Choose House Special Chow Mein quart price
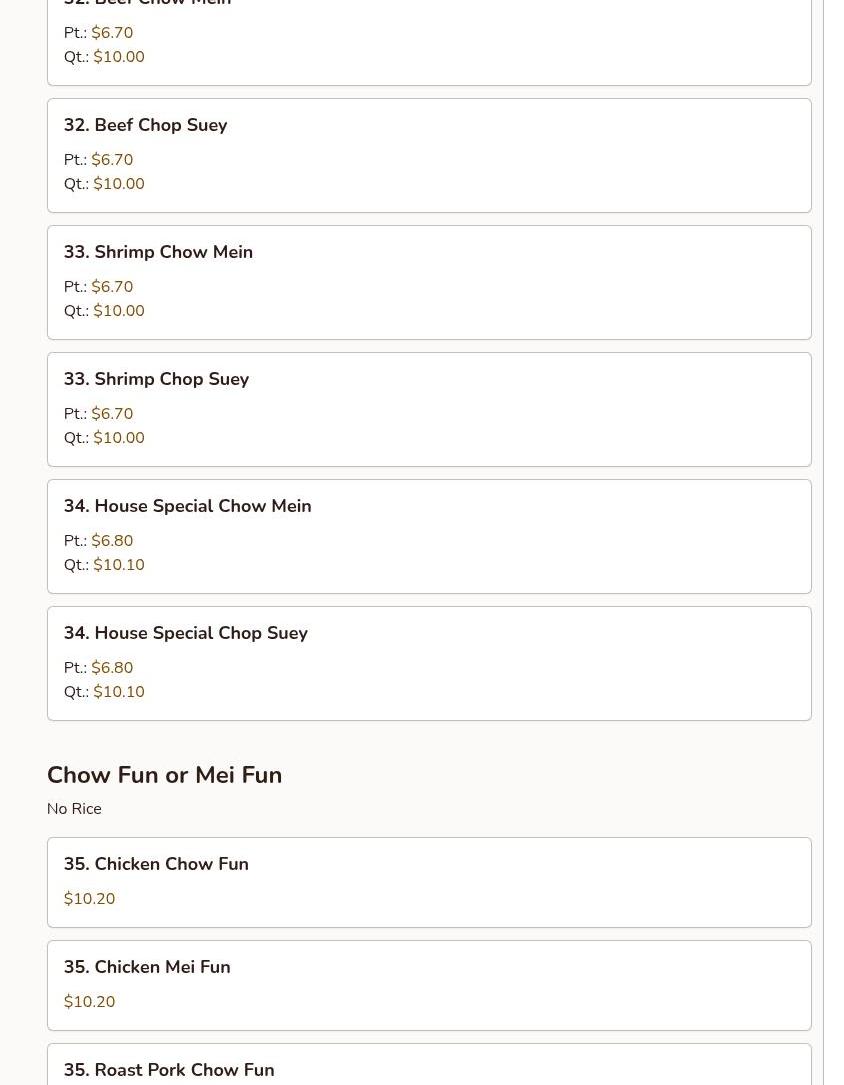Viewport: 844px width, 1085px height. tap(118, 565)
